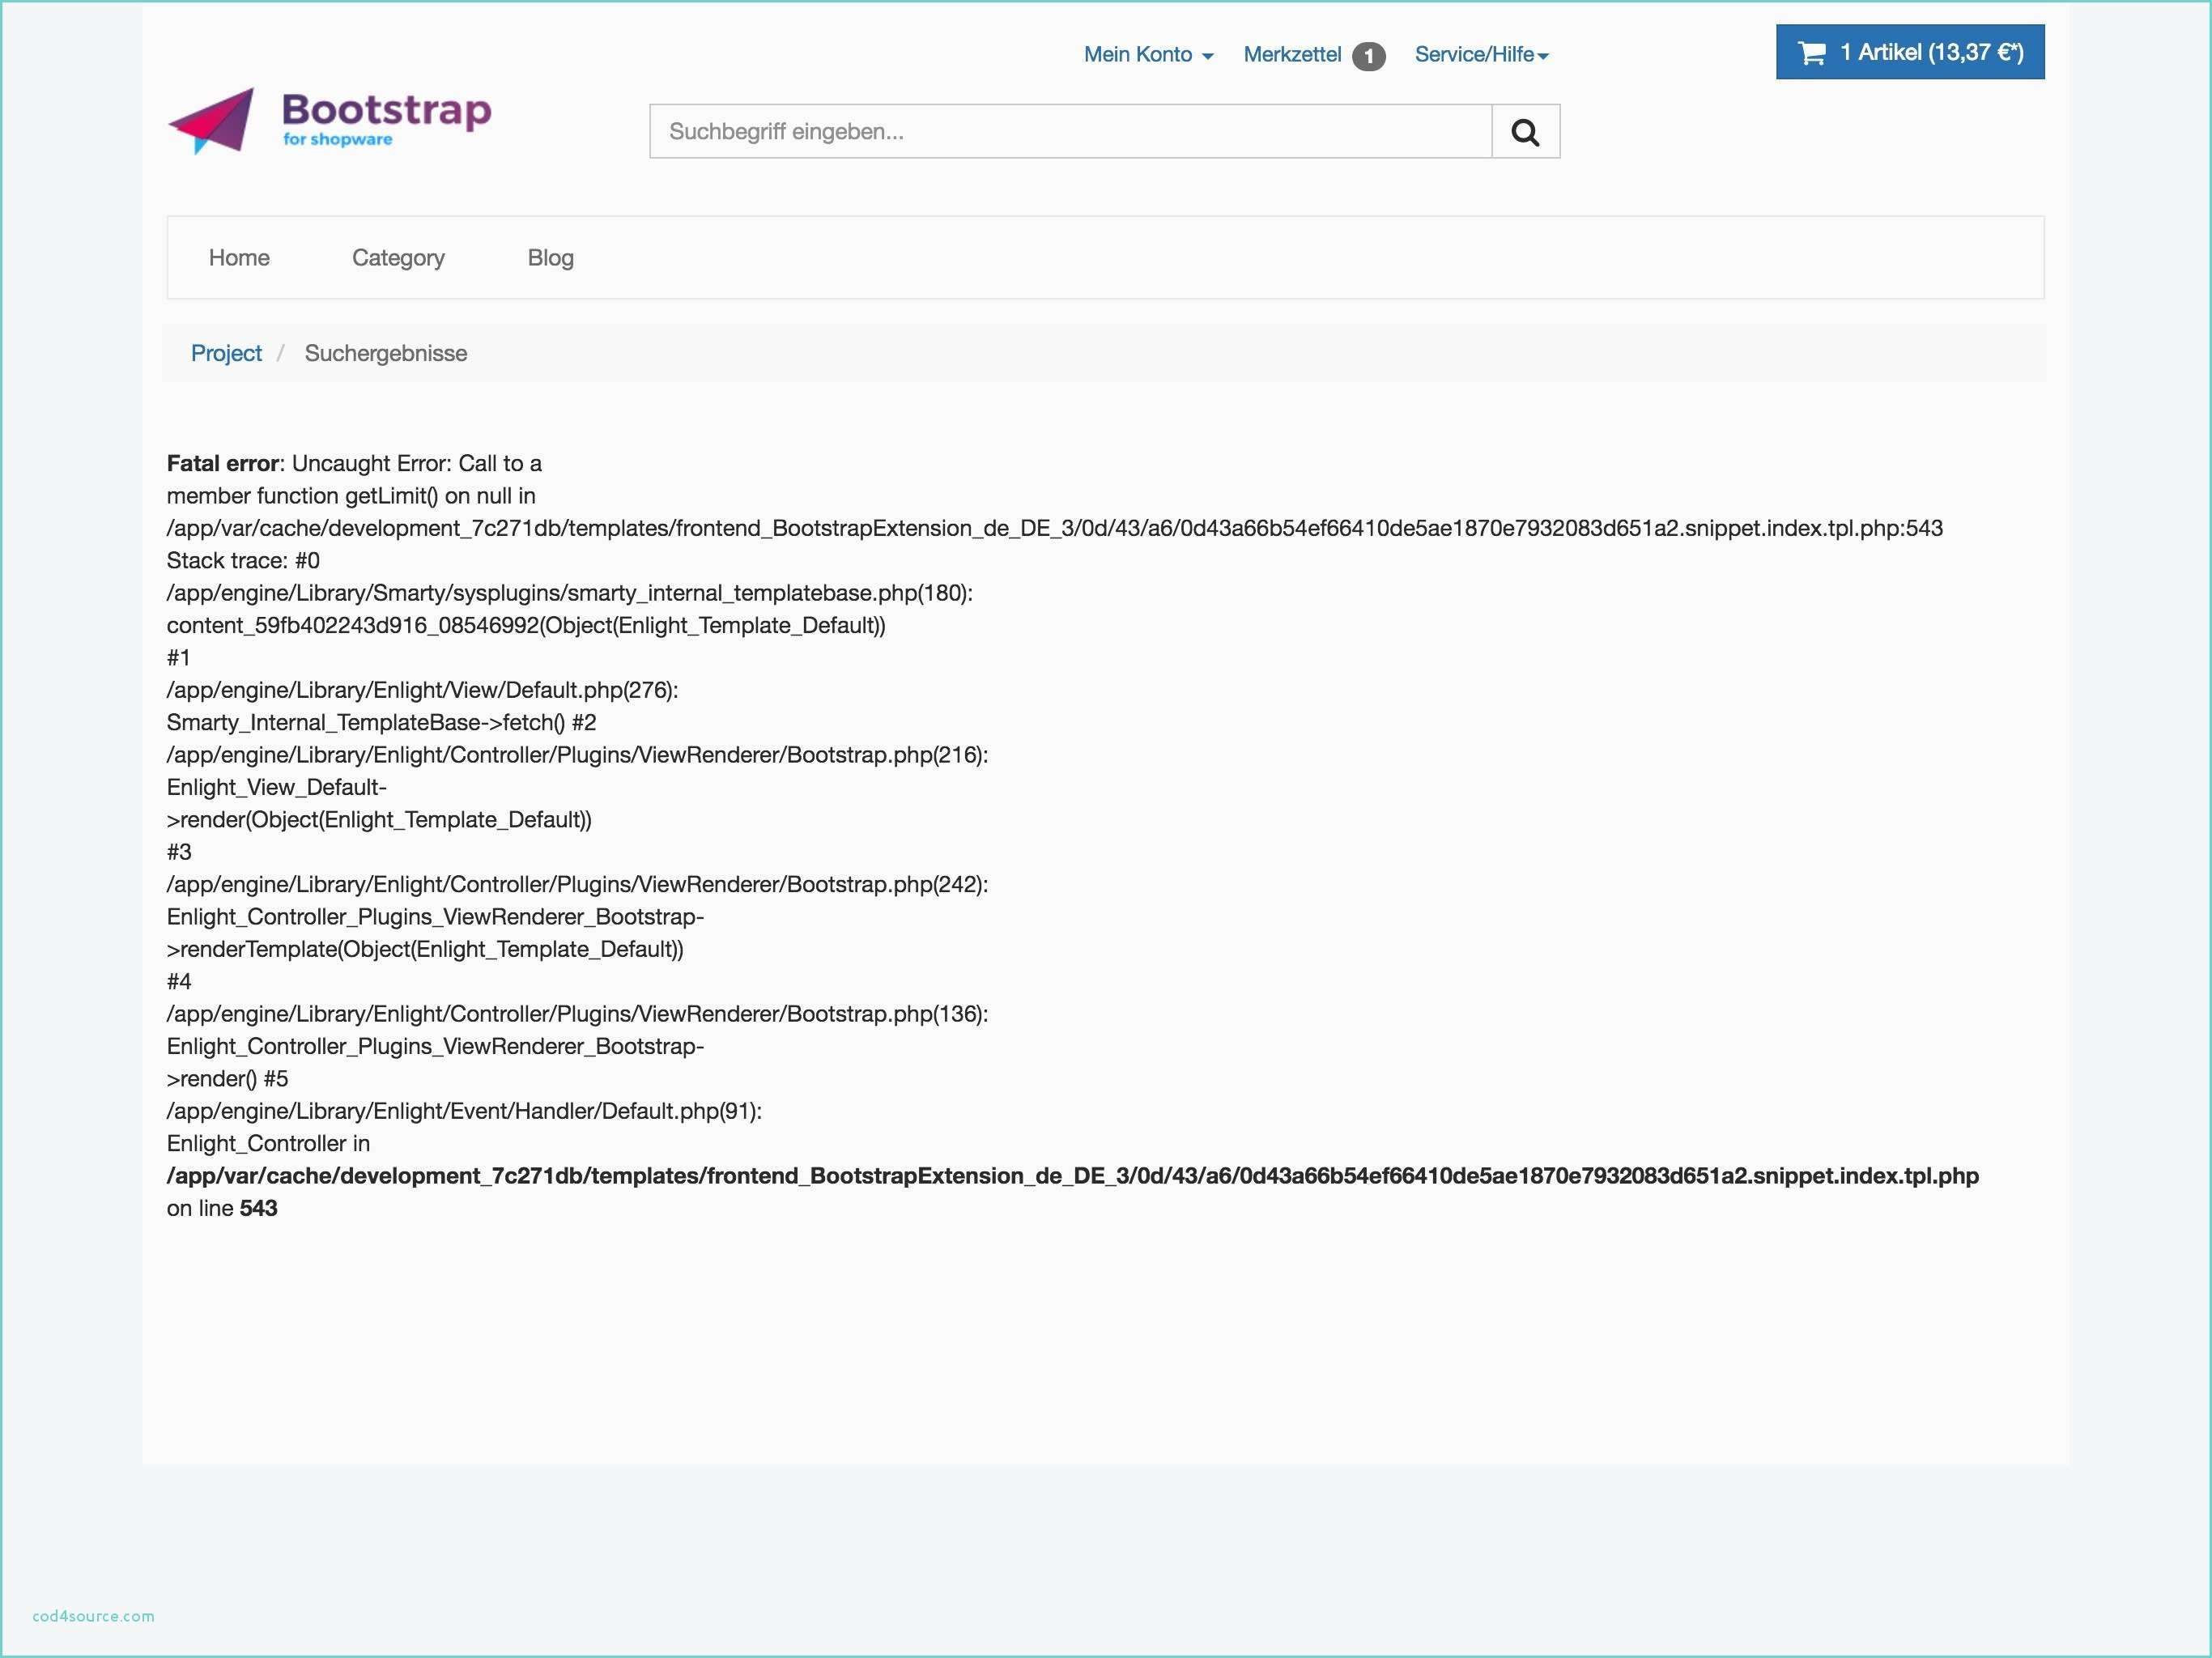Expand the Service/Hilfe menu

(1473, 55)
